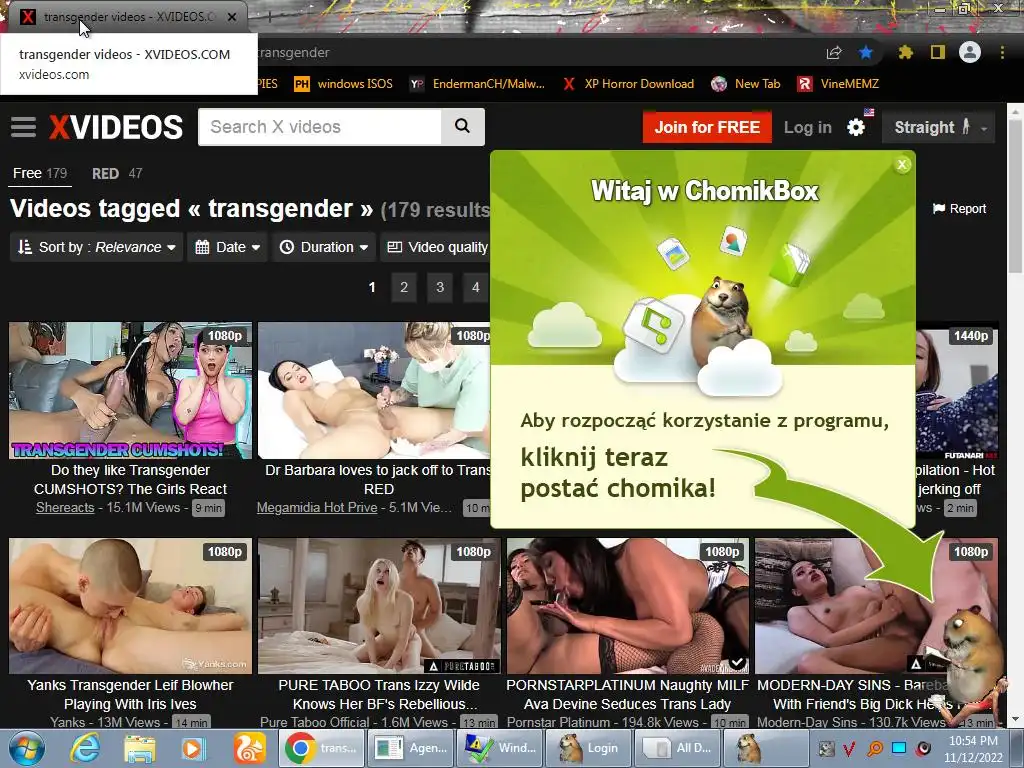Screen dimensions: 1024x768
Task: Switch to the 'Agen...' taskbar window
Action: point(410,748)
